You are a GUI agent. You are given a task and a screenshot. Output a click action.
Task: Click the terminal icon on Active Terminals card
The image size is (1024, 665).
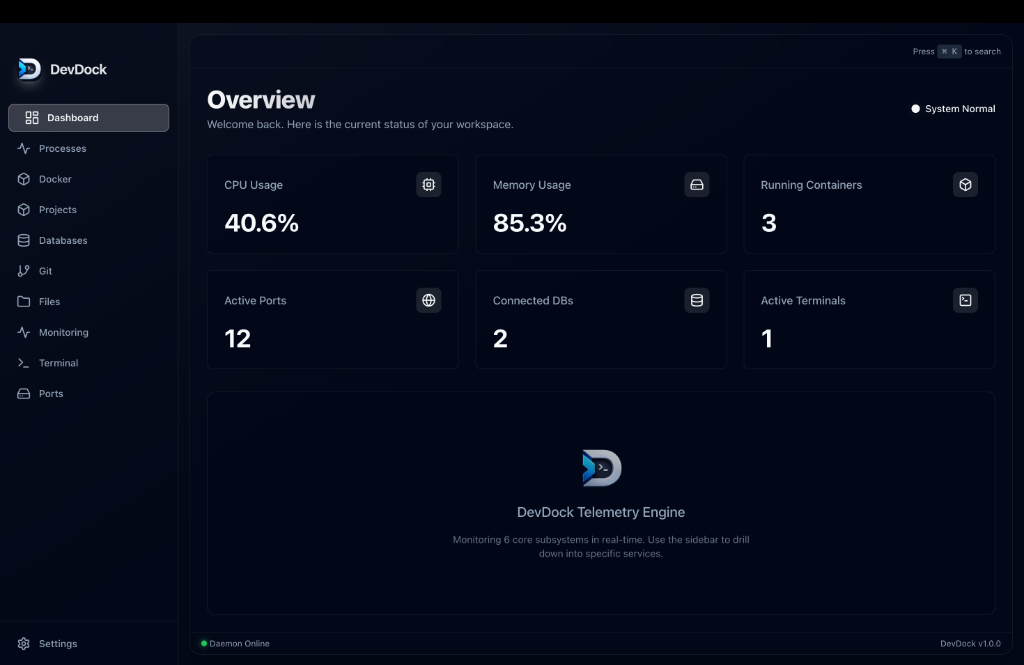965,300
